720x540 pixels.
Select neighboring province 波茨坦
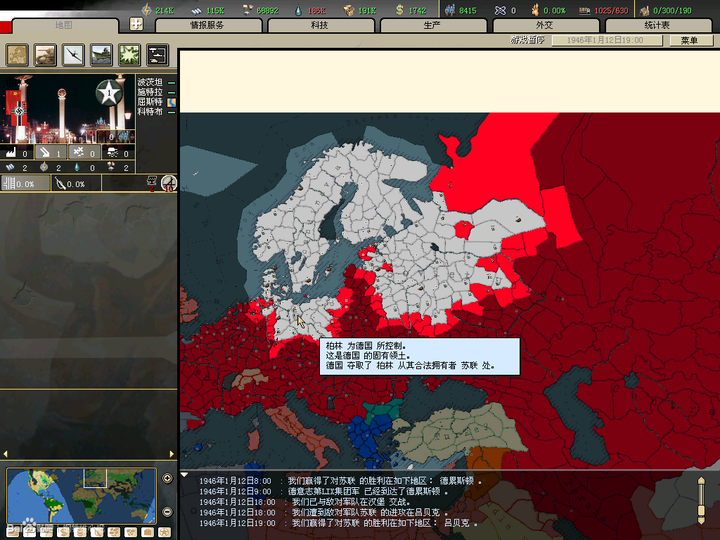(x=150, y=82)
